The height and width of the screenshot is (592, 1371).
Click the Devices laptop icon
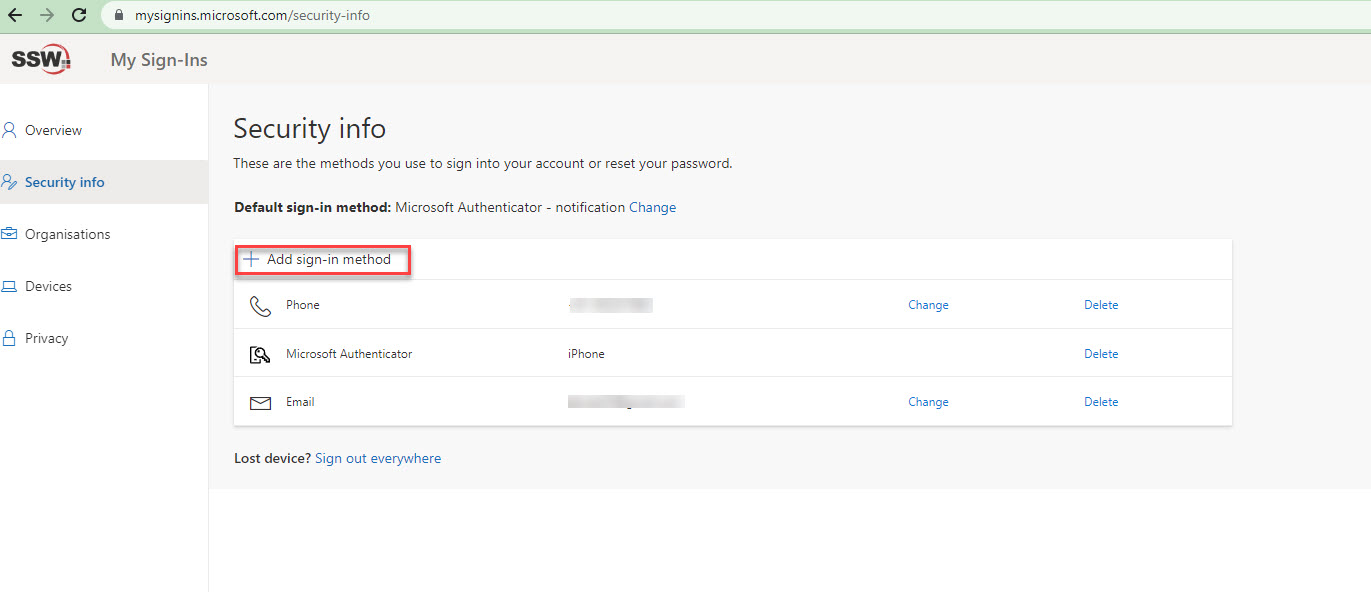9,286
